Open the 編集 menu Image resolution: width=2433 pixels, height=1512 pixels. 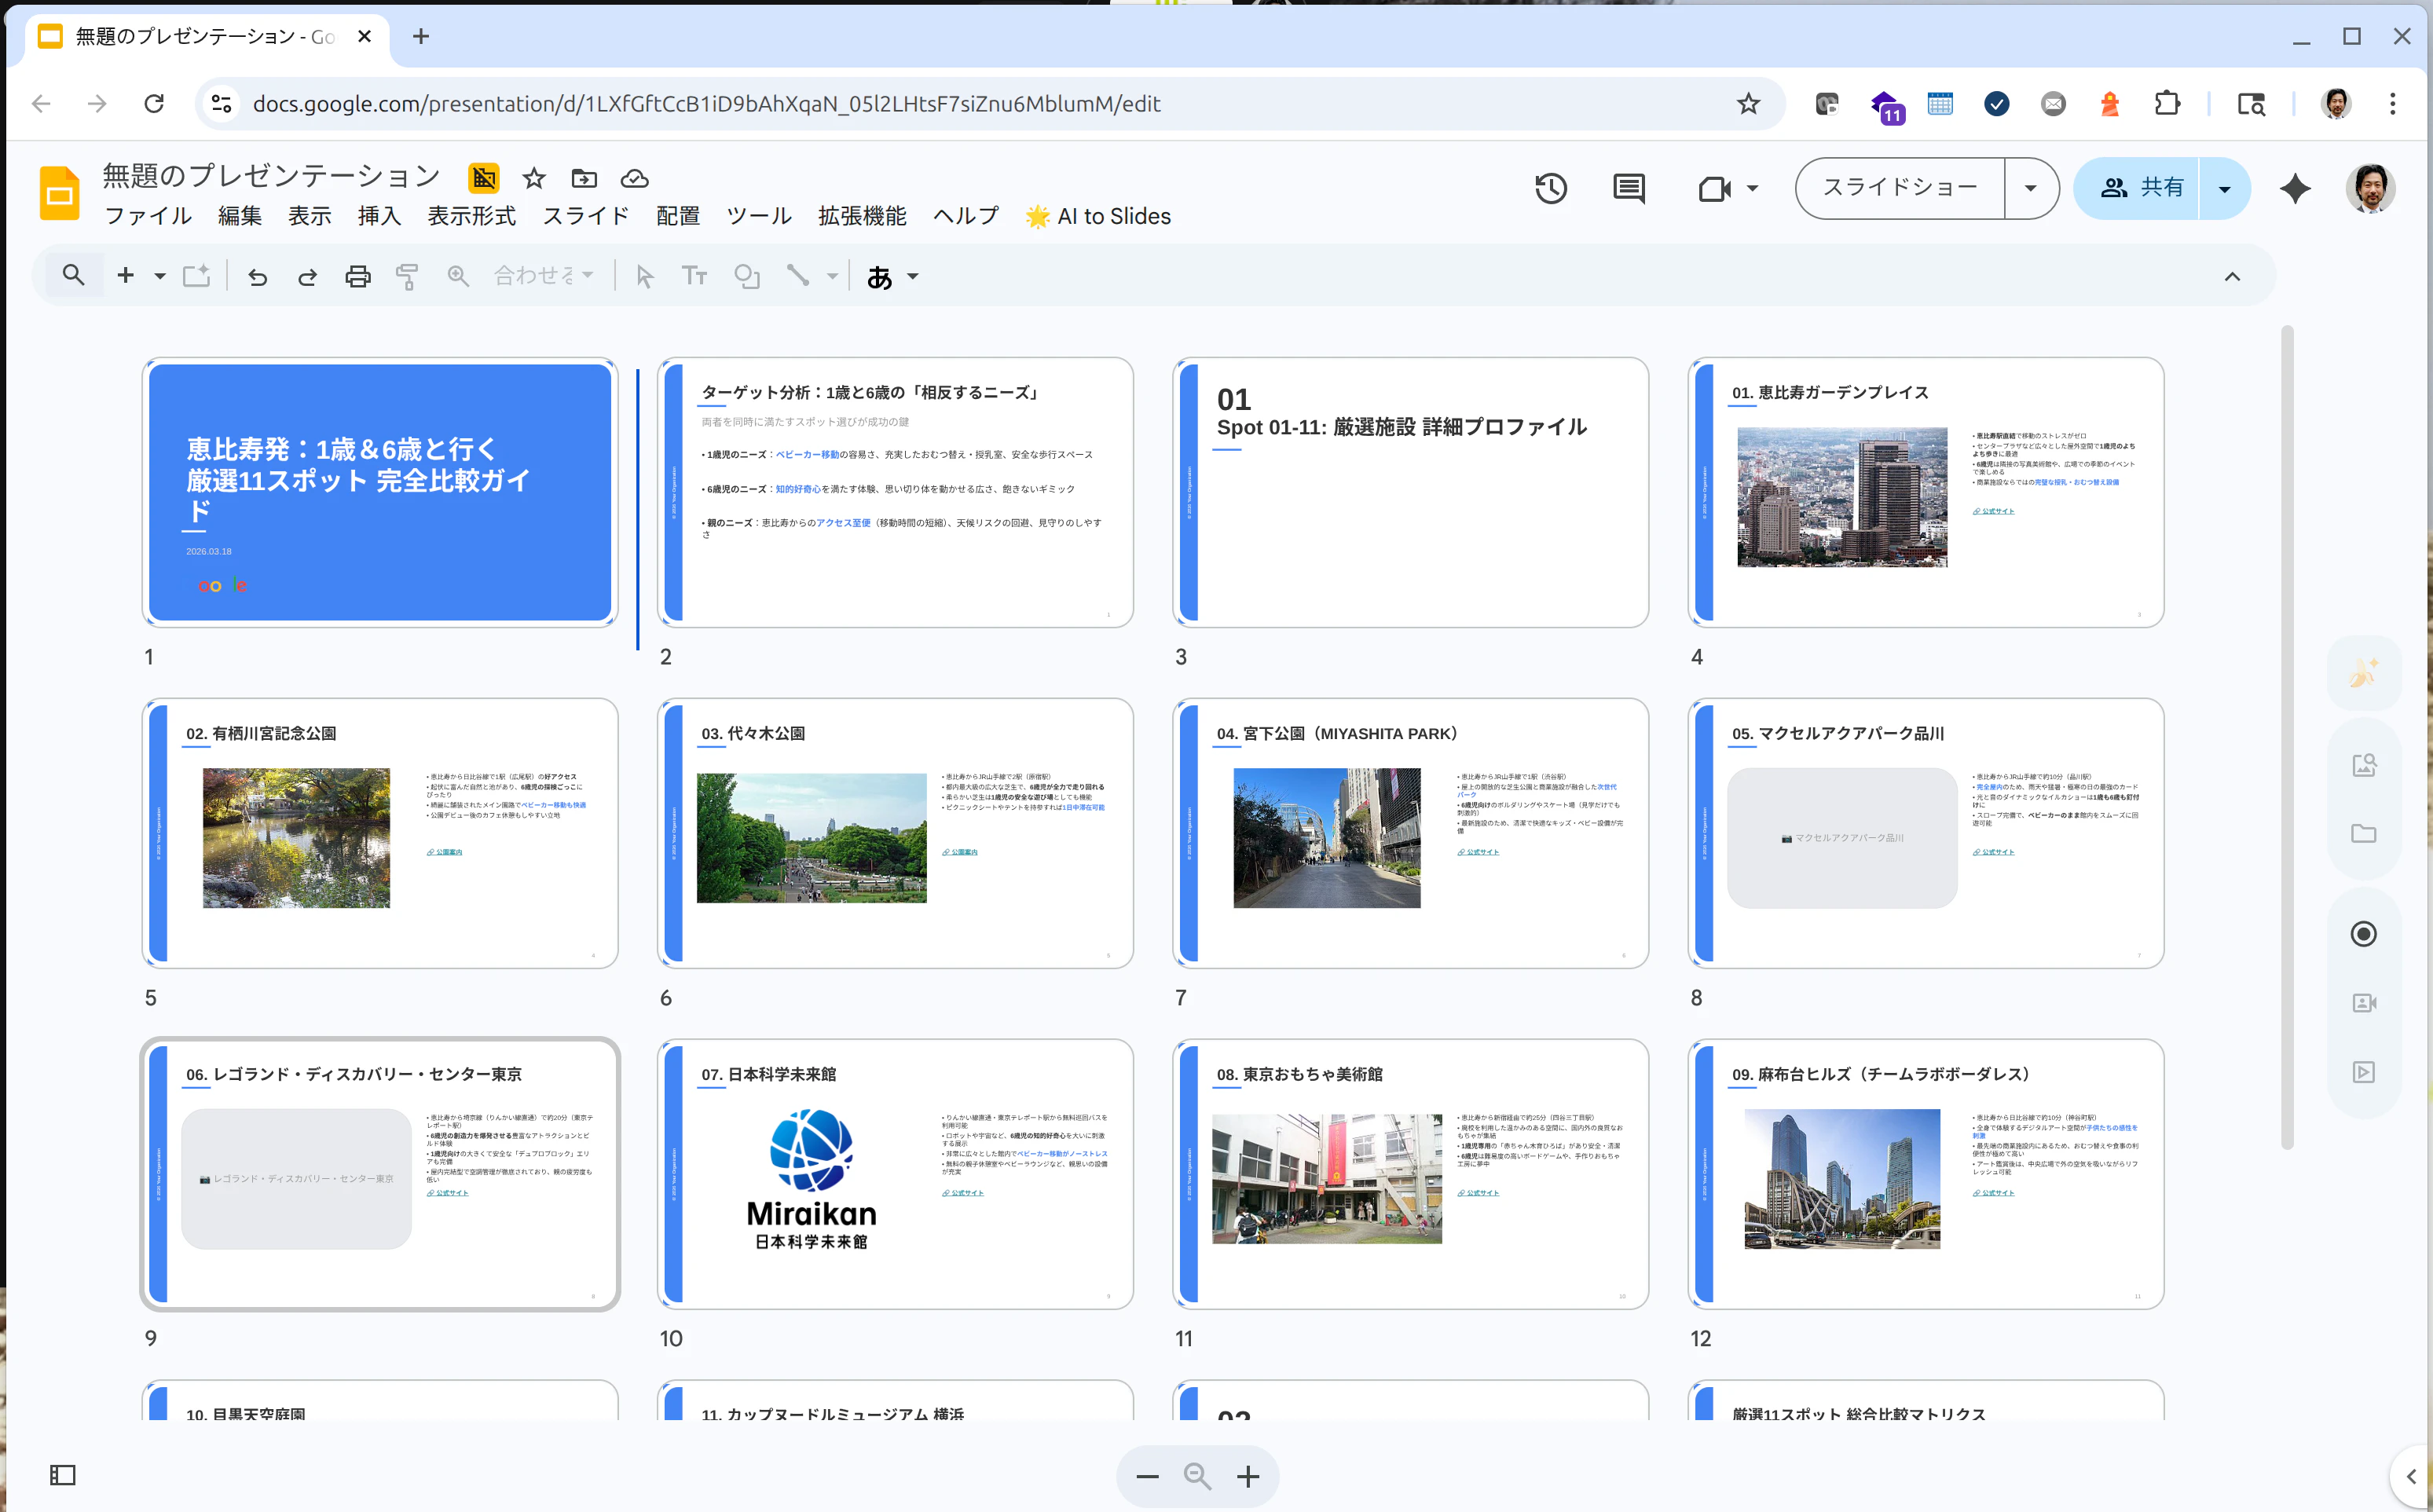240,216
